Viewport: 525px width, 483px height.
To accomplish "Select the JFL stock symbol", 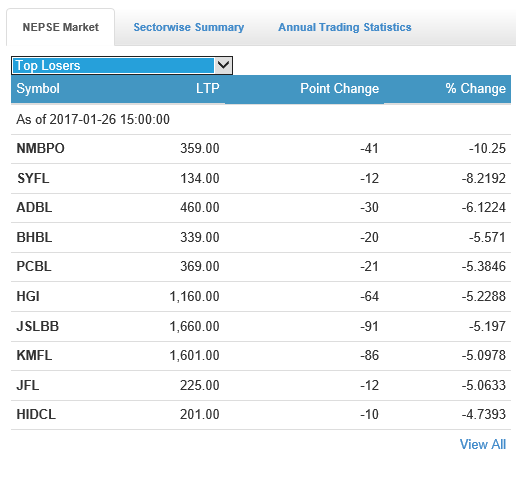I will click(28, 385).
